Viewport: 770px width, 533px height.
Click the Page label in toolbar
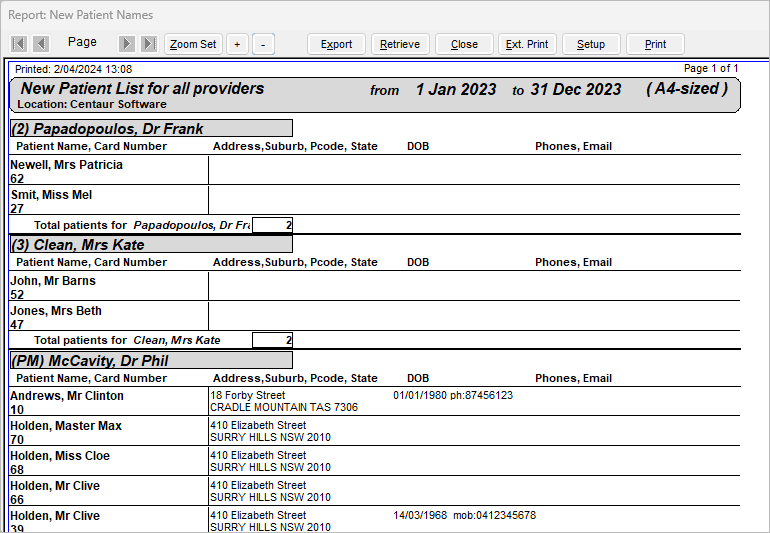(x=82, y=42)
